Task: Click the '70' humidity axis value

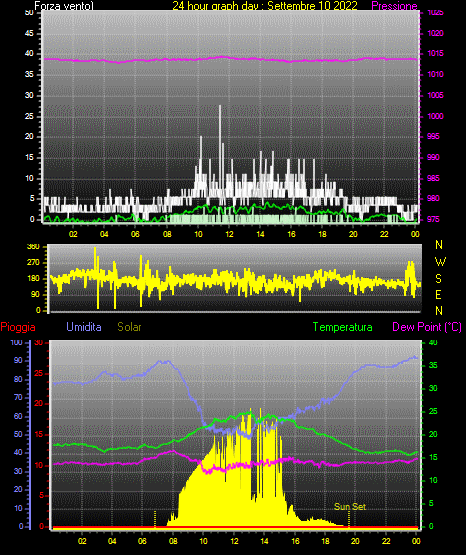Action: pyautogui.click(x=18, y=397)
